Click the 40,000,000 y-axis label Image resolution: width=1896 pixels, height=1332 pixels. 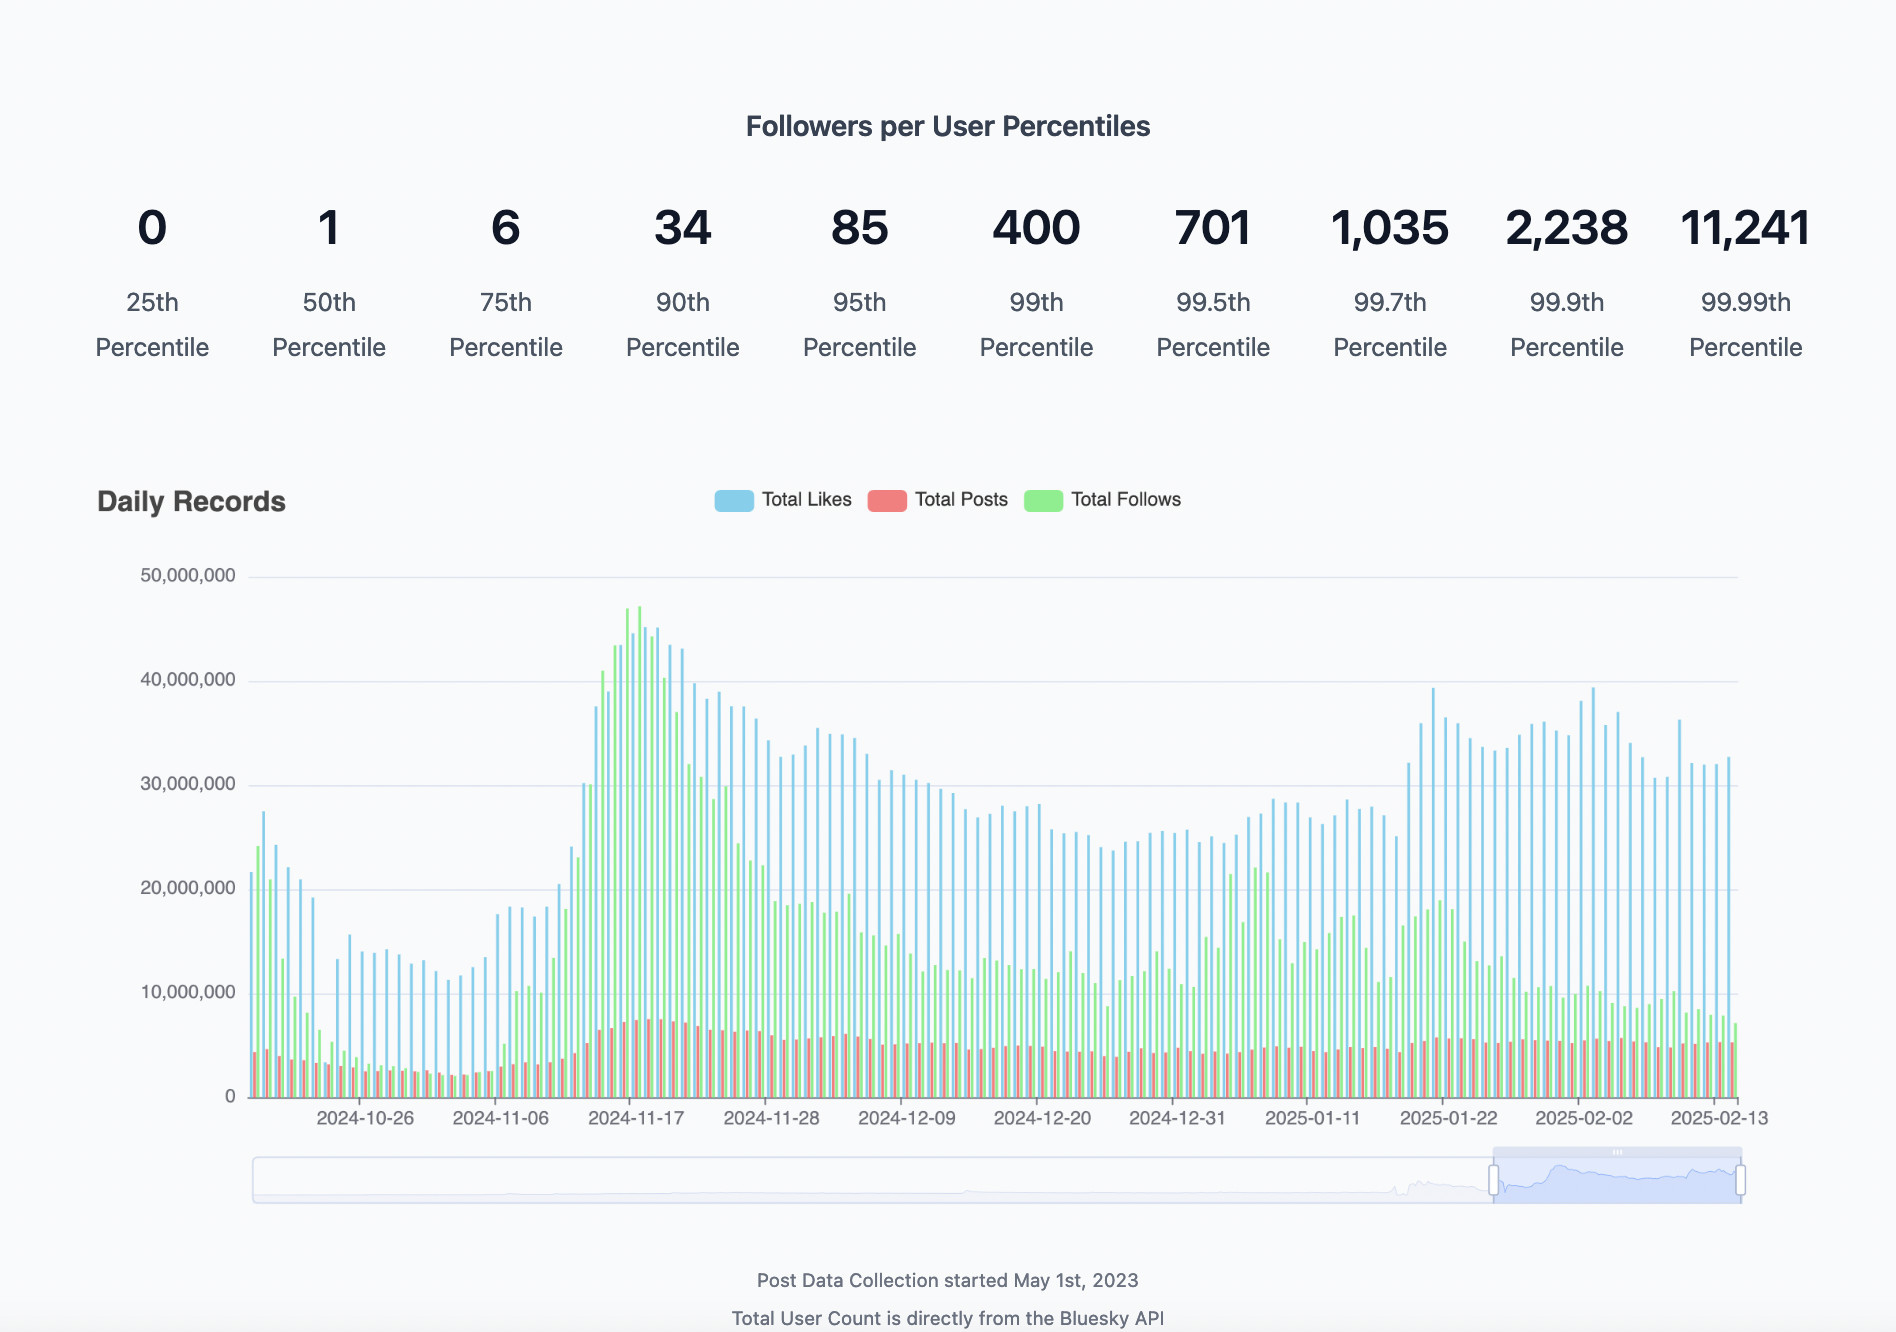[x=188, y=680]
